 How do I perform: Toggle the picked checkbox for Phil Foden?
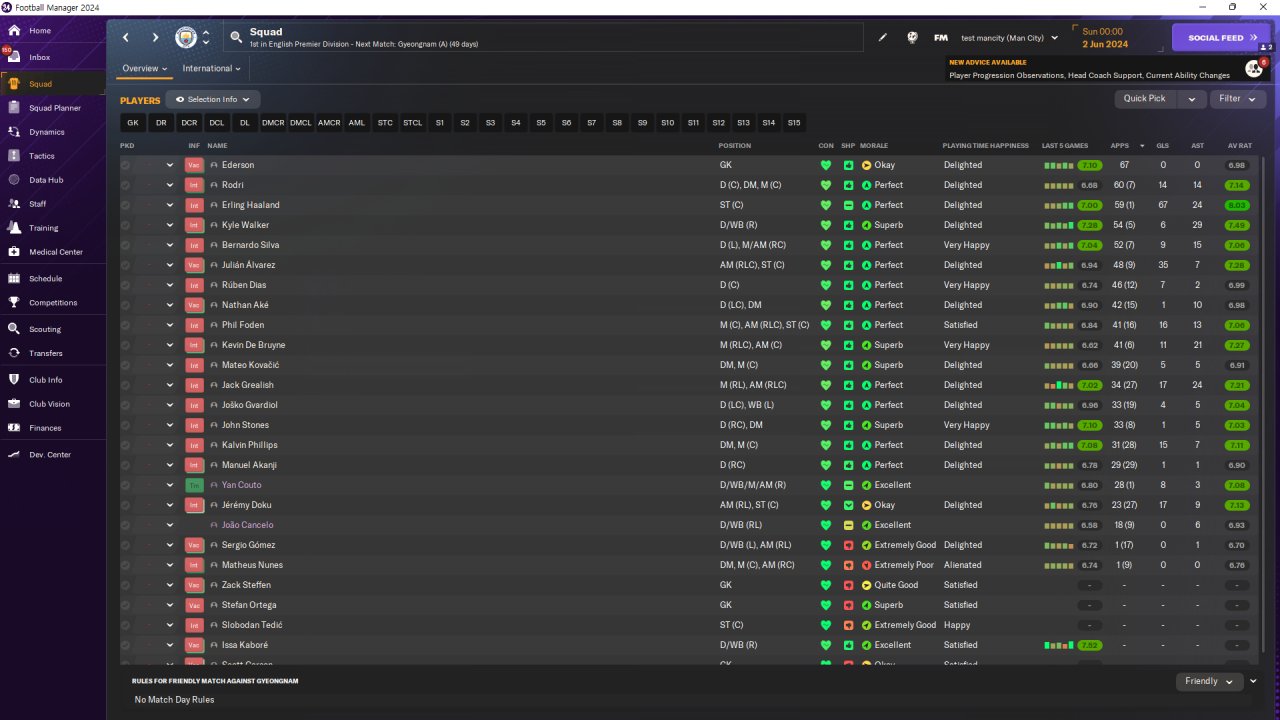coord(125,325)
